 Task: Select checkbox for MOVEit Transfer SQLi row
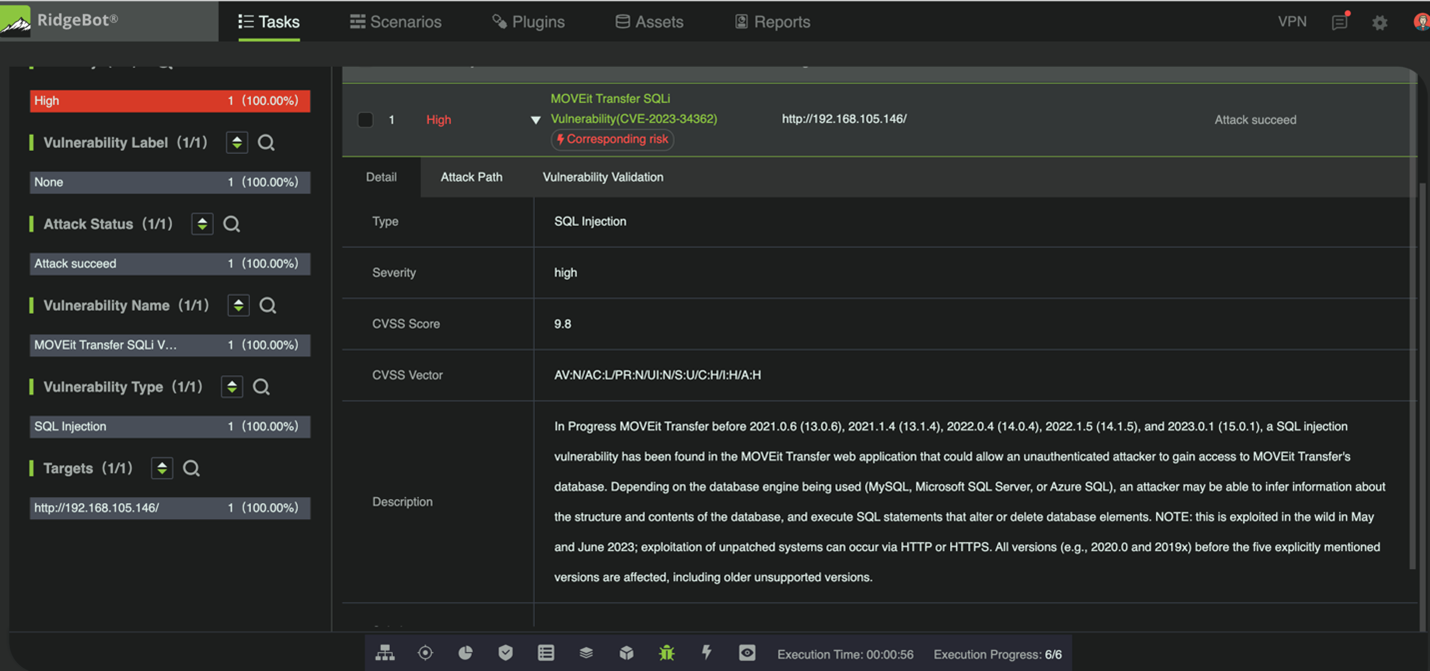click(366, 119)
